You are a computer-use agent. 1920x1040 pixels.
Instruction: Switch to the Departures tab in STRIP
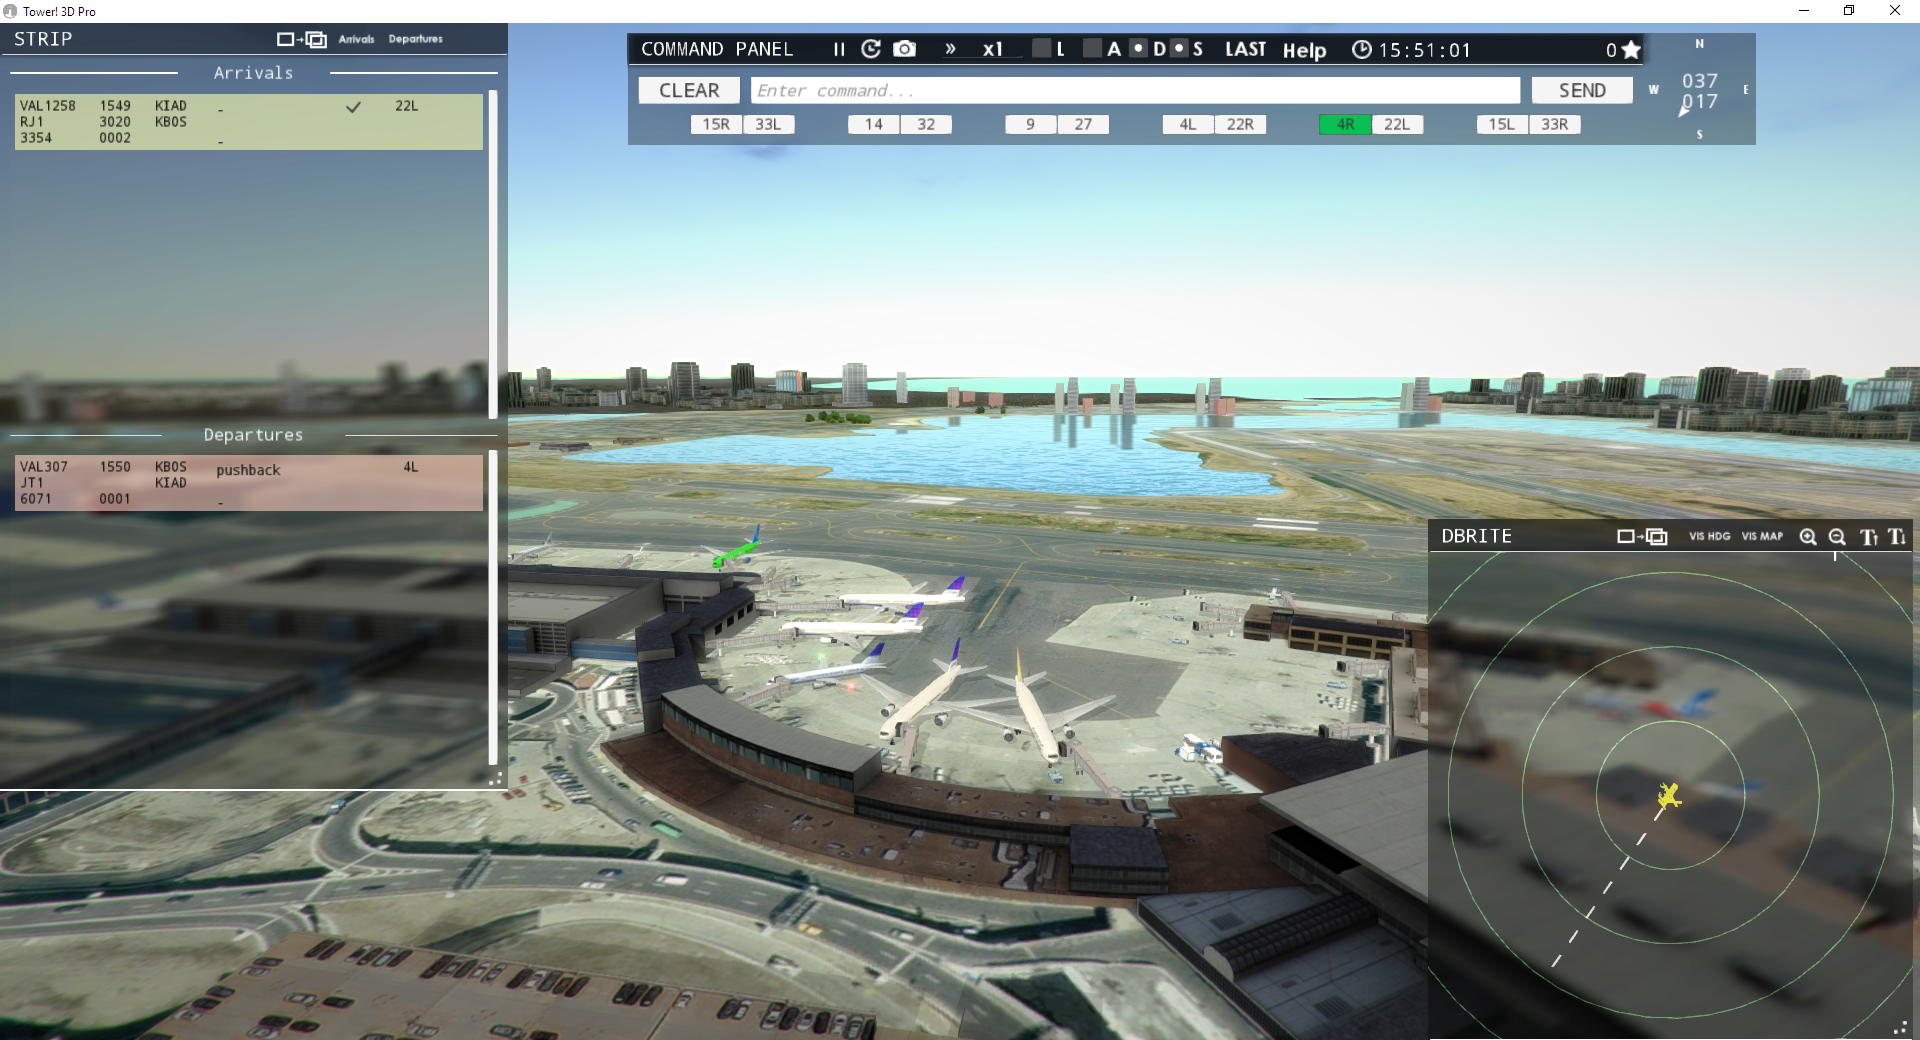417,39
